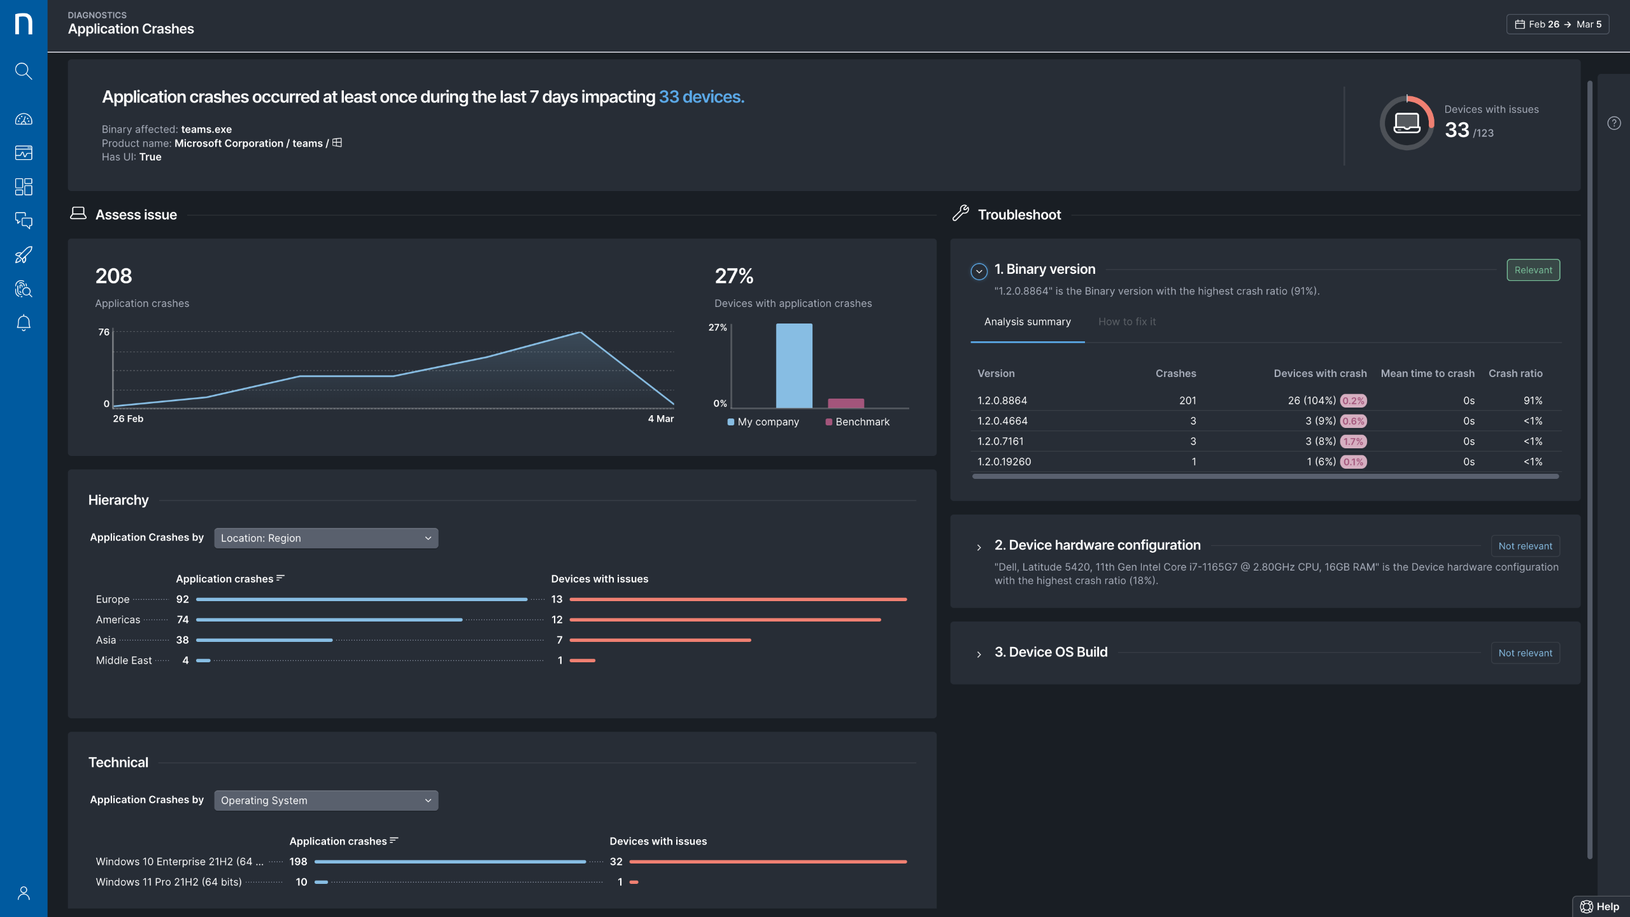Select the dashboard gauge icon in the sidebar
Image resolution: width=1630 pixels, height=917 pixels.
(23, 119)
